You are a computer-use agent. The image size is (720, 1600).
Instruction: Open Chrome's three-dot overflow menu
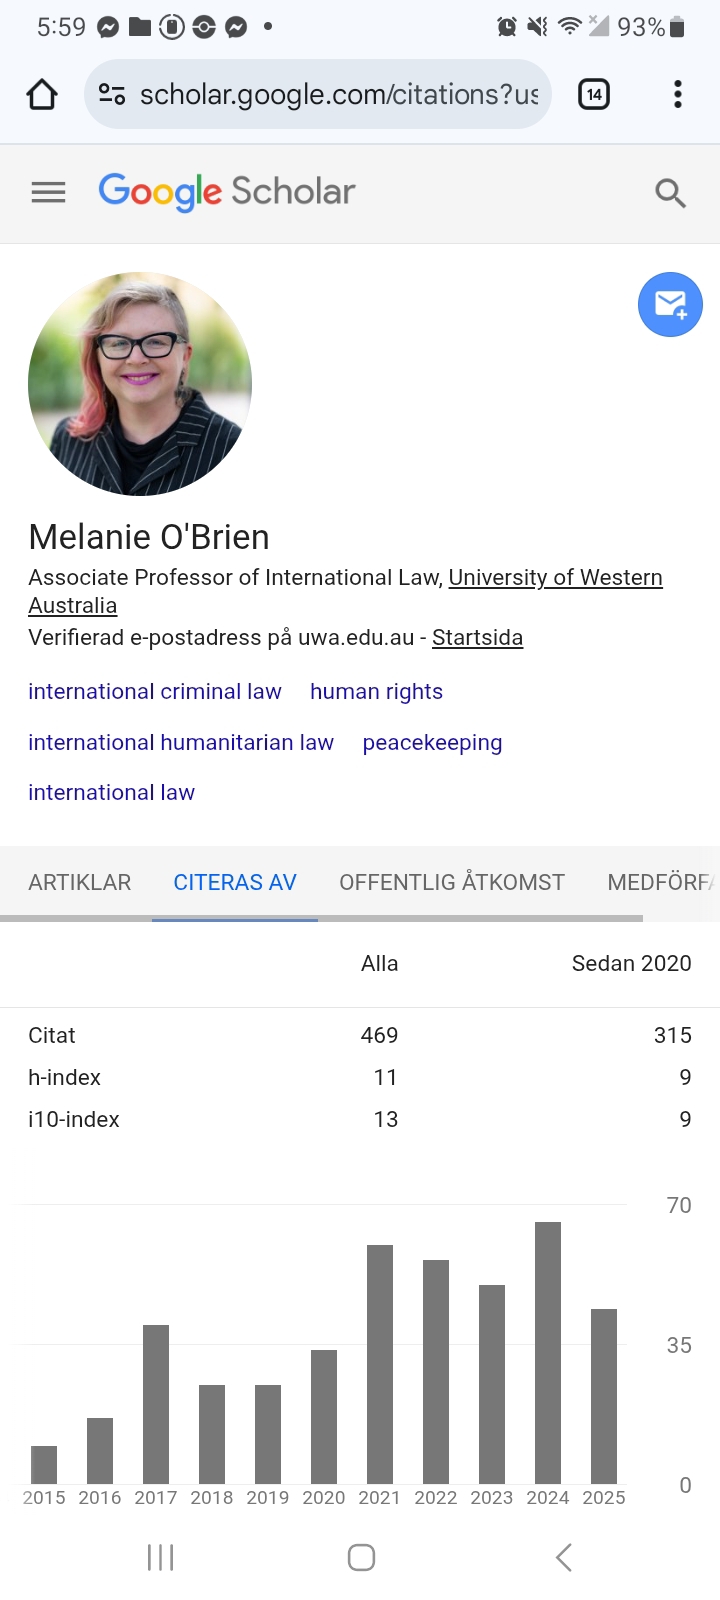coord(678,95)
